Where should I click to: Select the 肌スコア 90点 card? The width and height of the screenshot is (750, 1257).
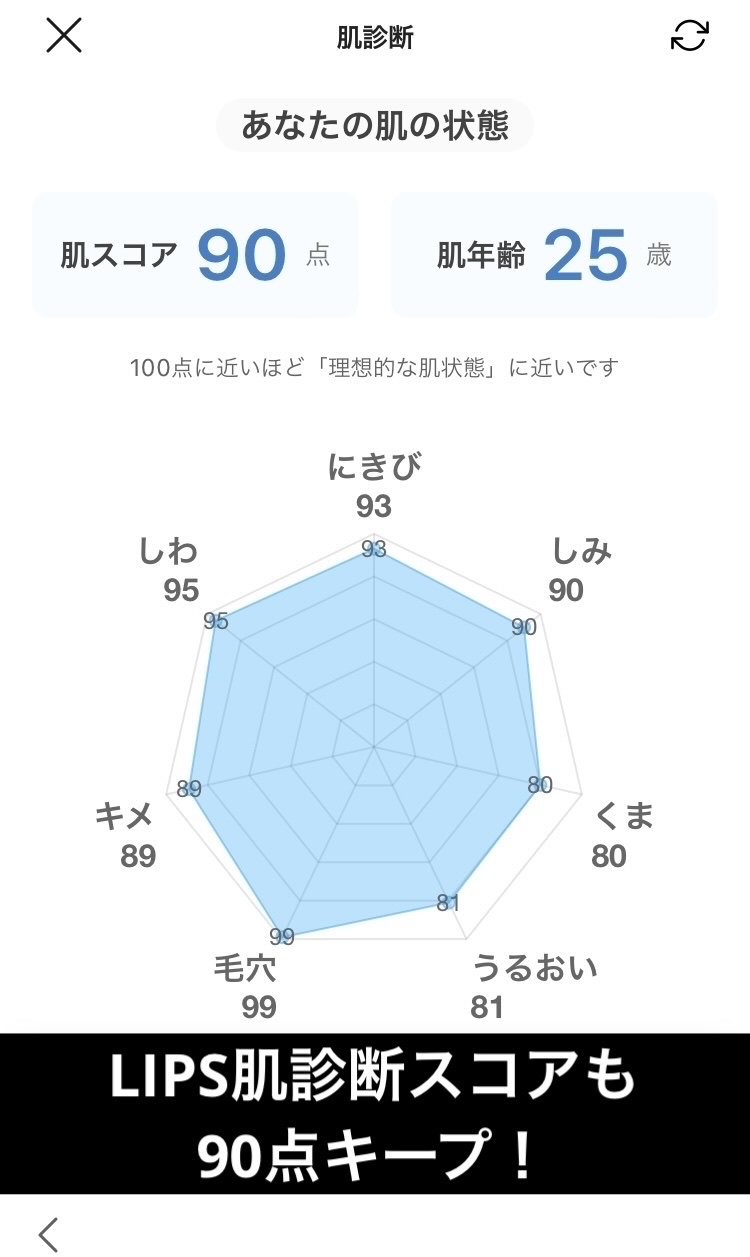[195, 255]
